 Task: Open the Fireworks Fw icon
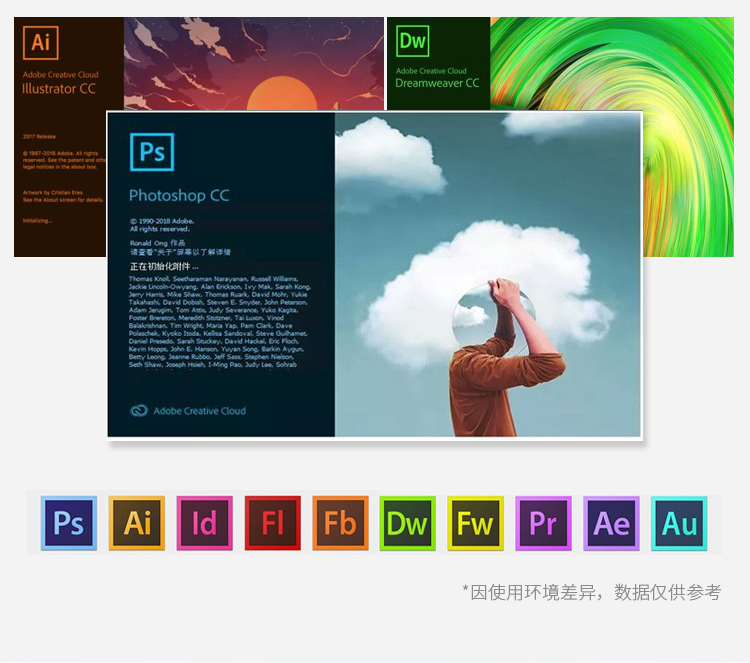coord(476,523)
